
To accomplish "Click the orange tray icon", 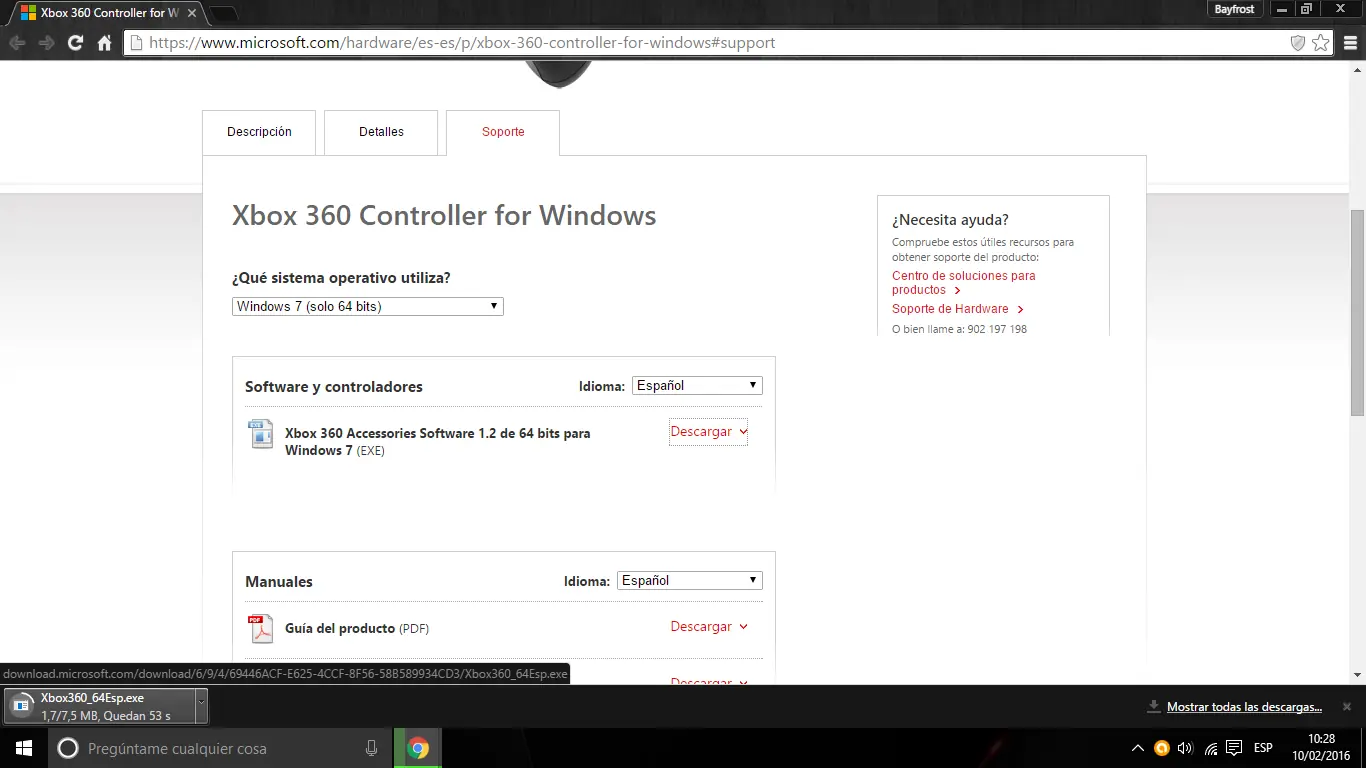I will tap(1161, 748).
